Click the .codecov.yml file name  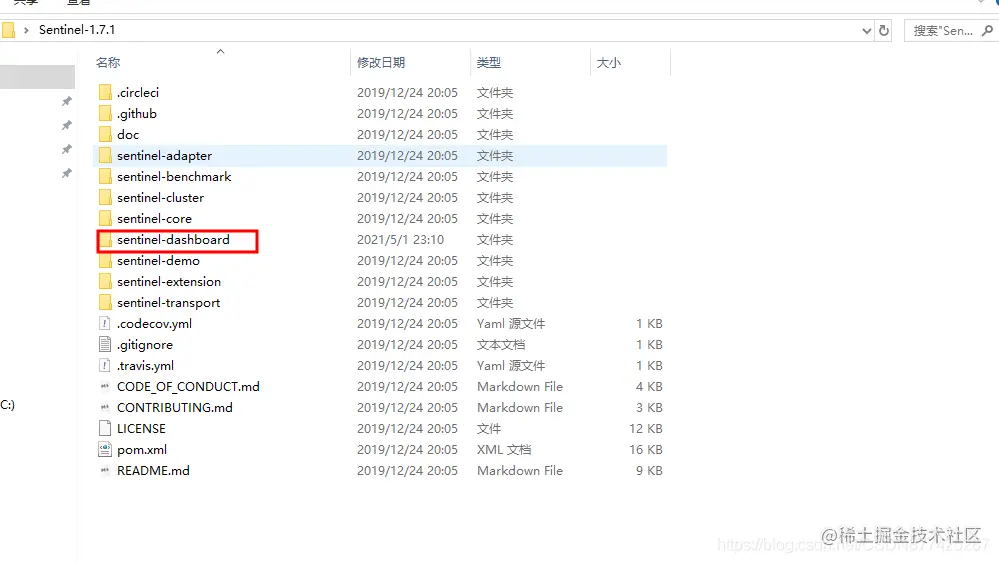pos(154,324)
